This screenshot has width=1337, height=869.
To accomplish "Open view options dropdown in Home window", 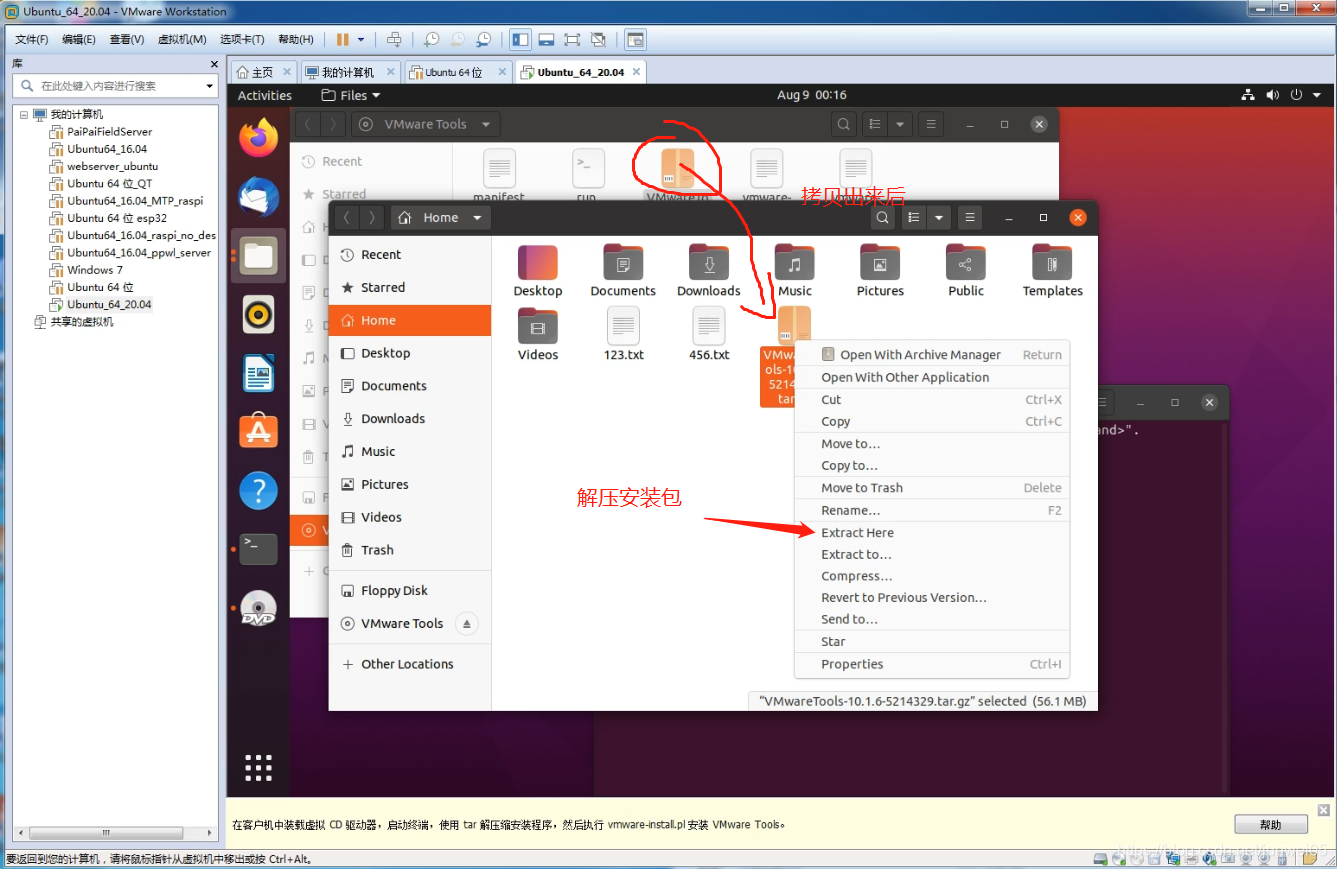I will [938, 218].
